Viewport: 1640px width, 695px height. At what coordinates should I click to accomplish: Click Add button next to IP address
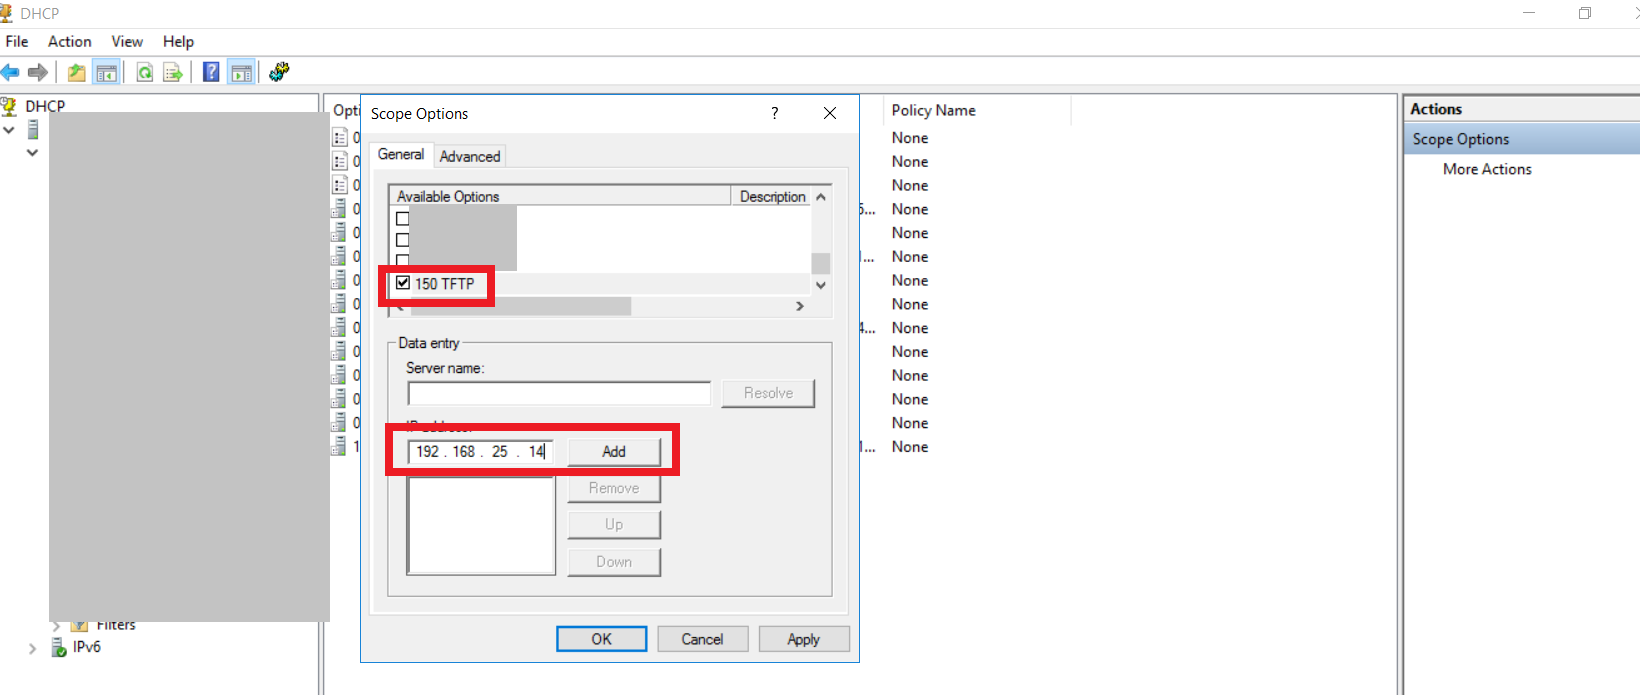(x=614, y=452)
